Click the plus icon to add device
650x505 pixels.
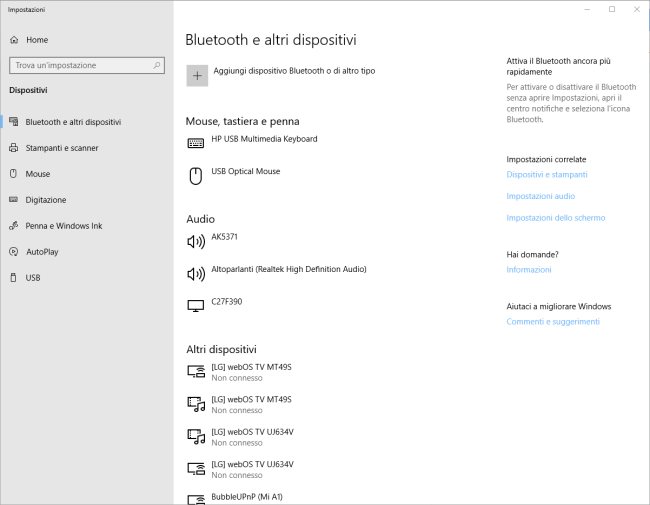coord(197,76)
